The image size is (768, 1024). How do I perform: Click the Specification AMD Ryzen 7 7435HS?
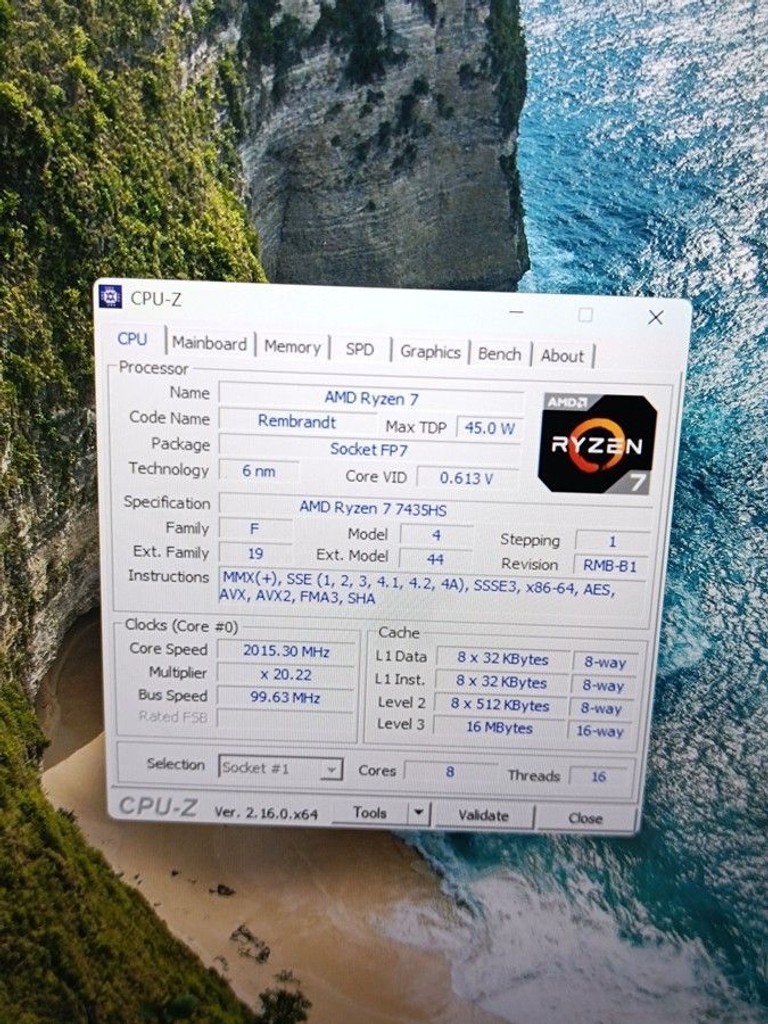[x=435, y=508]
